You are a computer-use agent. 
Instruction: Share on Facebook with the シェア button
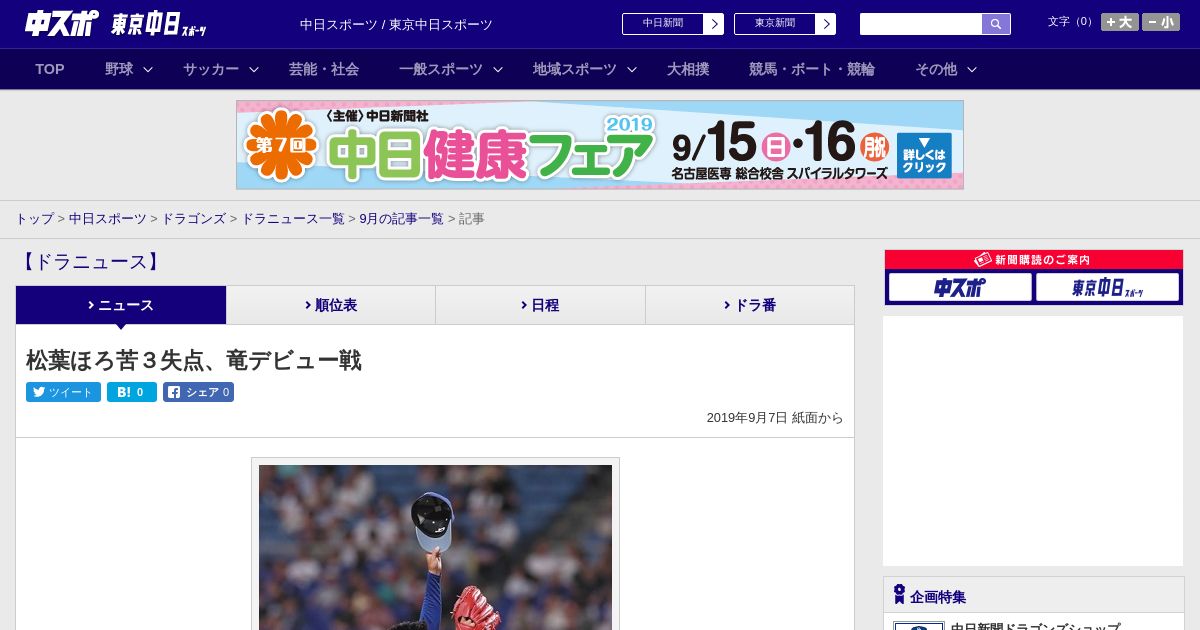point(198,392)
